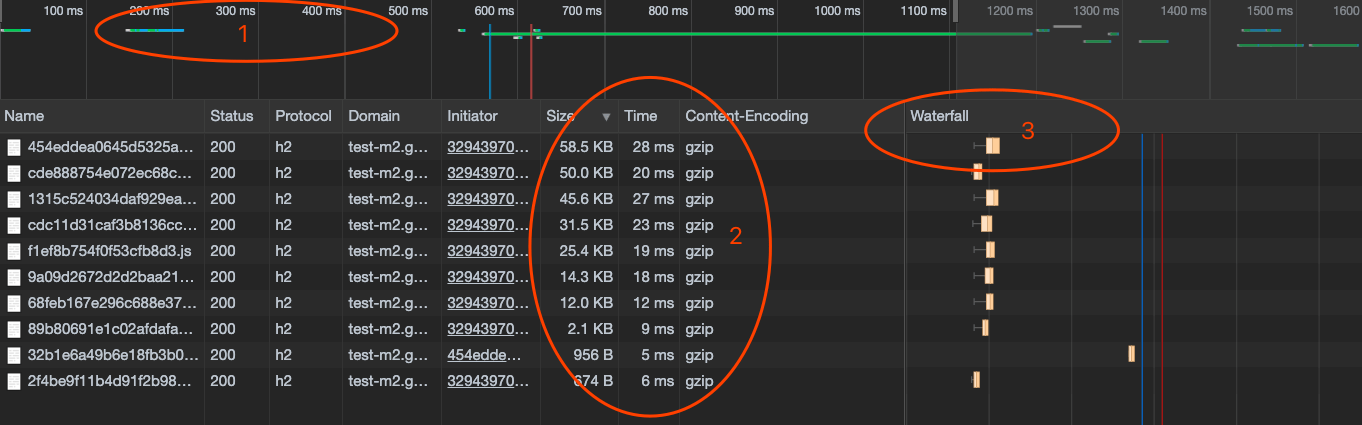The image size is (1362, 425).
Task: Select request 68feb167e296c688e37 by name
Action: [x=112, y=303]
